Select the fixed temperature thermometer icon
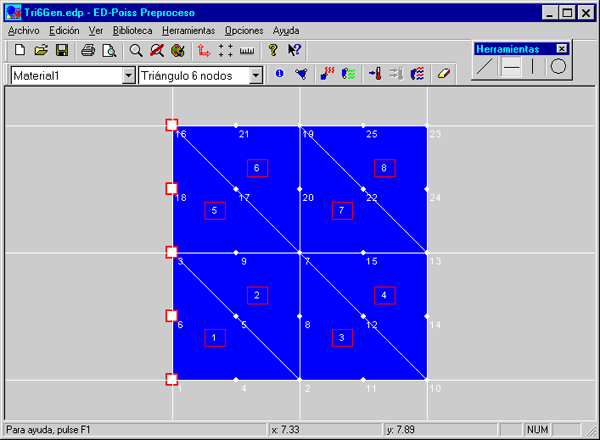The height and width of the screenshot is (440, 600). click(x=375, y=73)
